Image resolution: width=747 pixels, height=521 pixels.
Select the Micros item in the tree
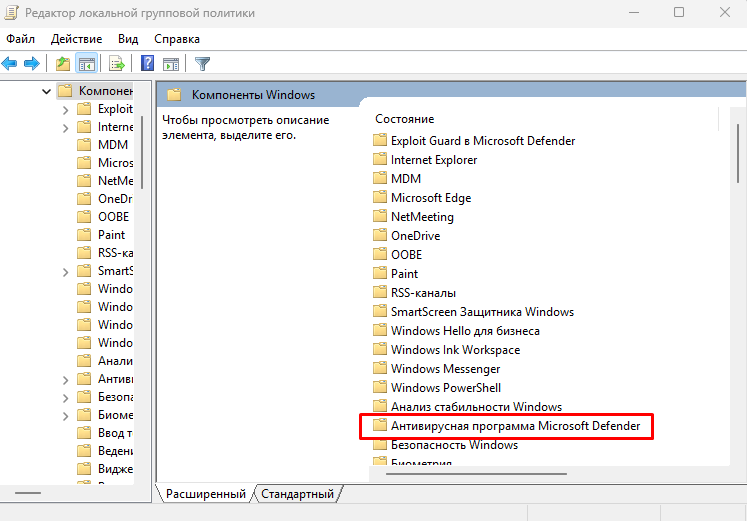[x=104, y=163]
